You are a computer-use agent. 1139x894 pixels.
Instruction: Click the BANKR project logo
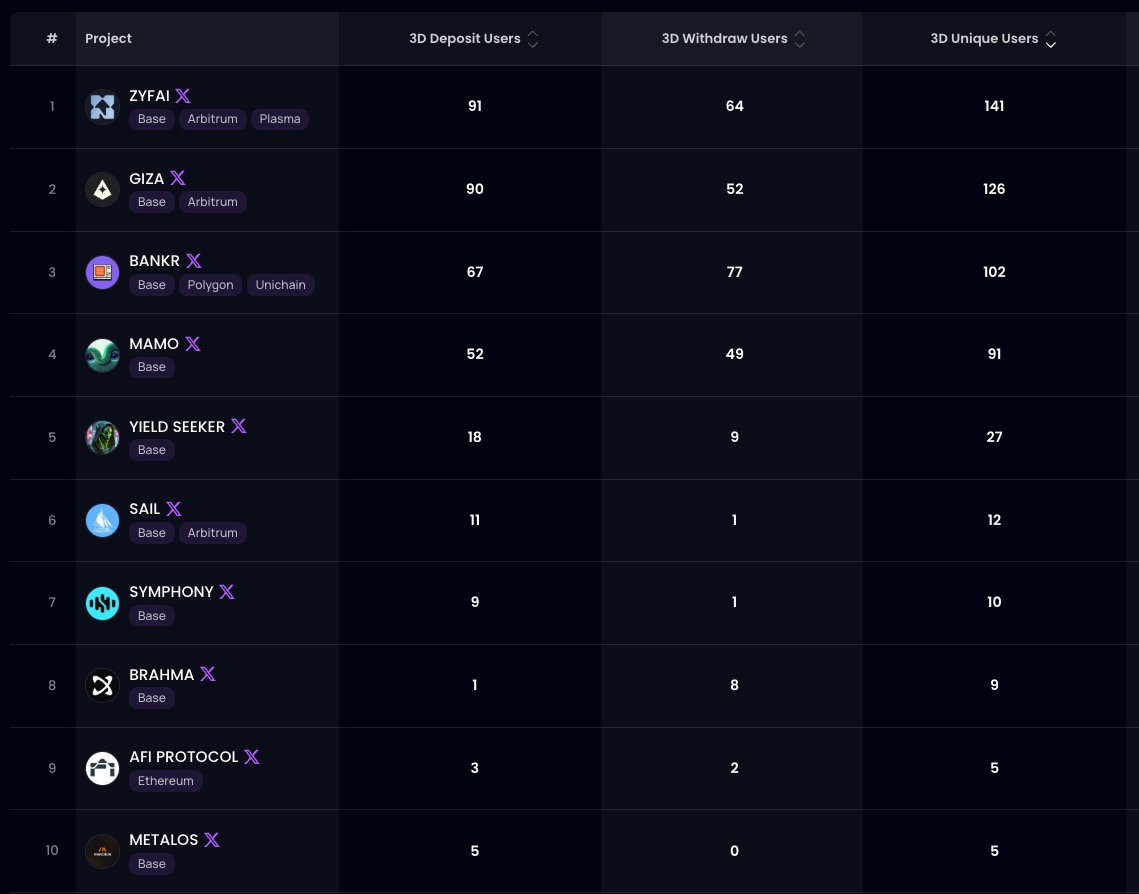(x=102, y=272)
